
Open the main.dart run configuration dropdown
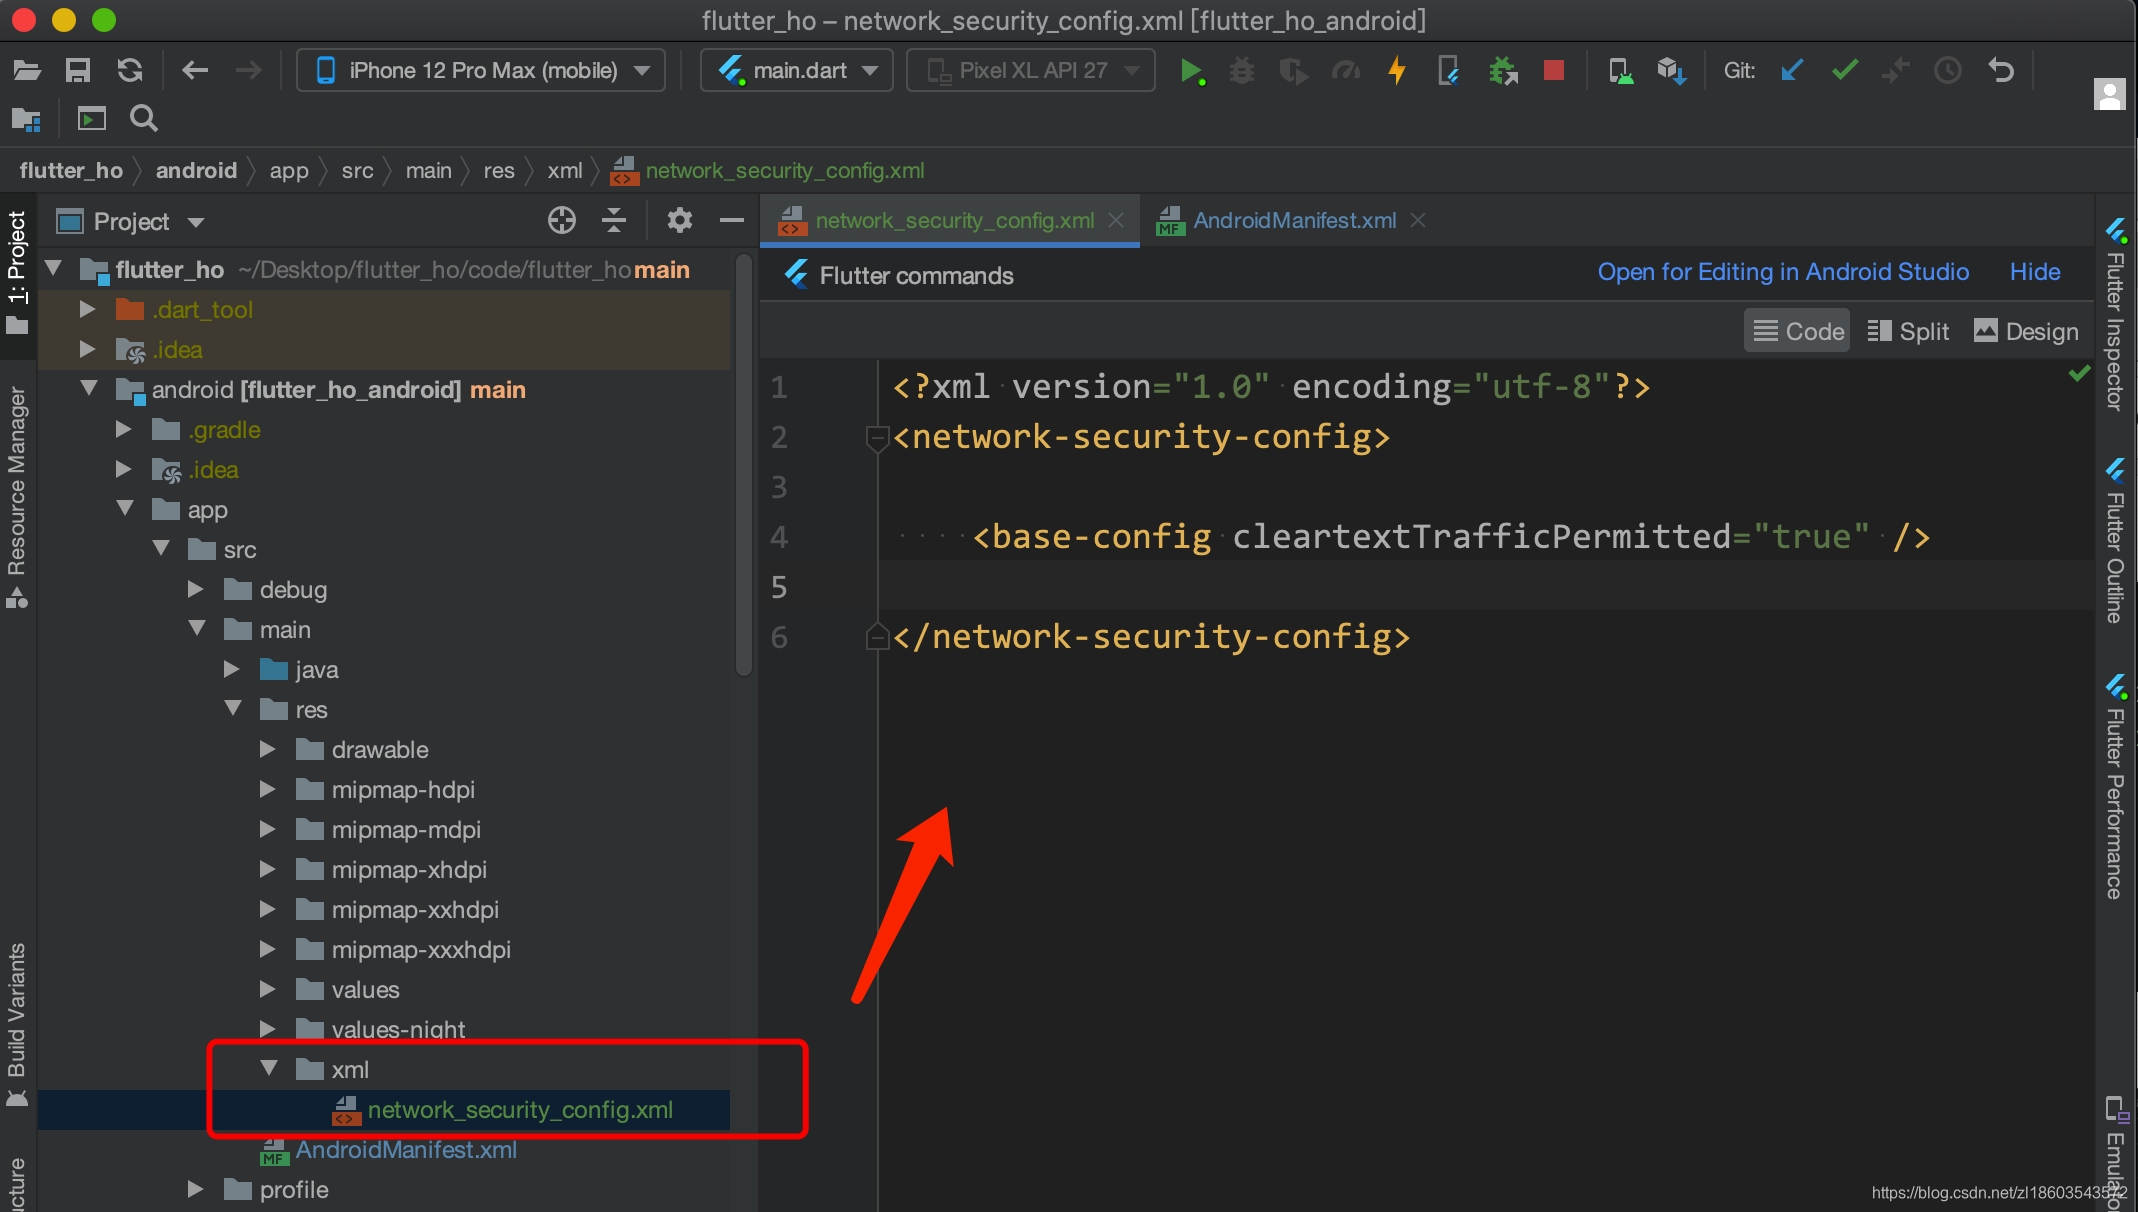point(796,70)
